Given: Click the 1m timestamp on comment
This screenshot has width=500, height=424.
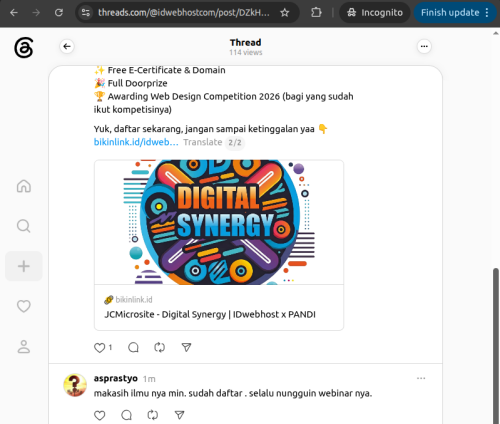Looking at the screenshot, I should 149,379.
